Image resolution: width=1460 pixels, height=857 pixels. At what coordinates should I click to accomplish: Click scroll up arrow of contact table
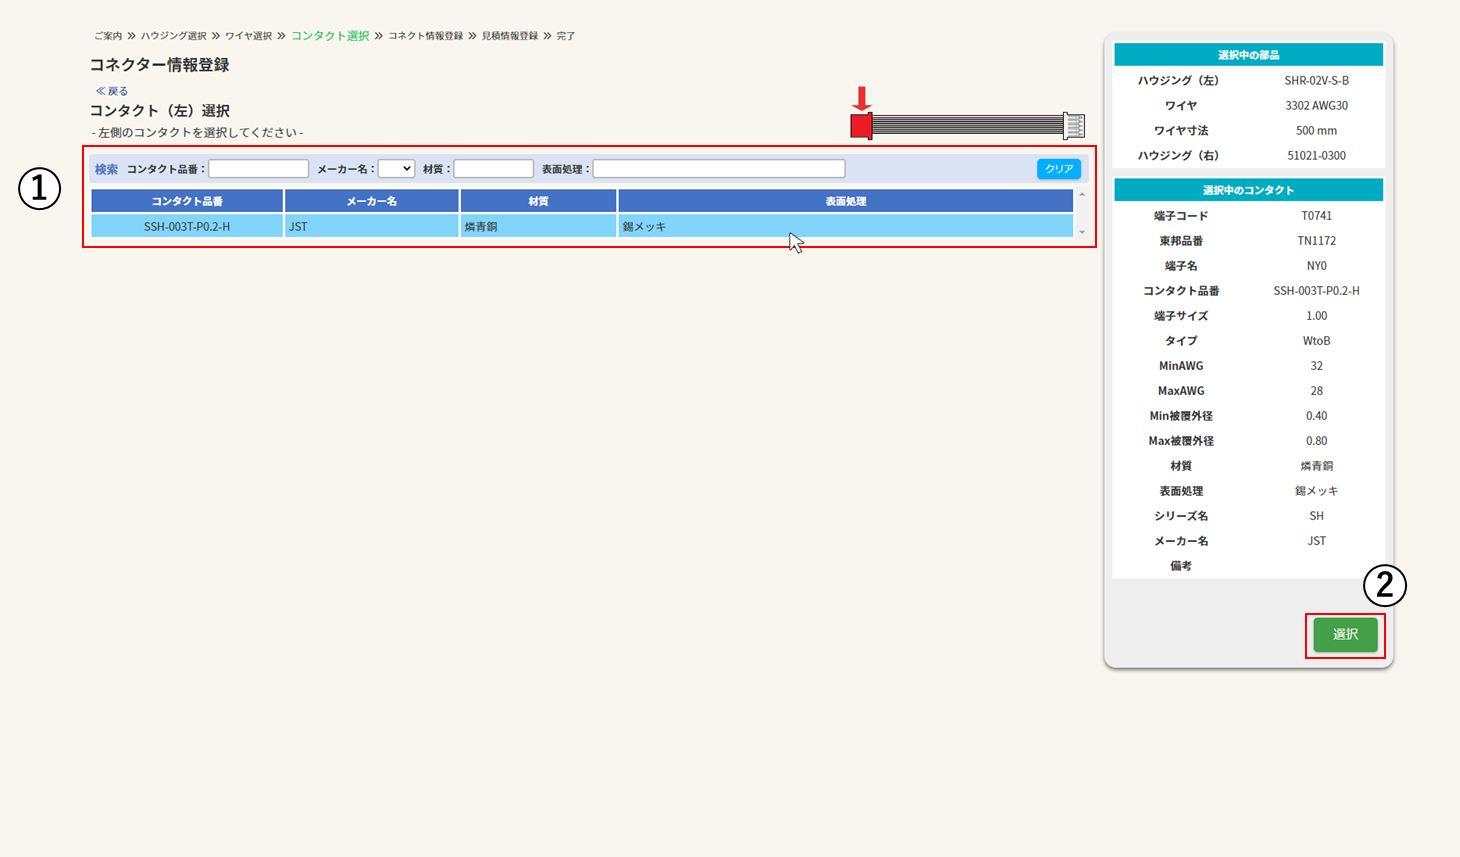click(1082, 195)
